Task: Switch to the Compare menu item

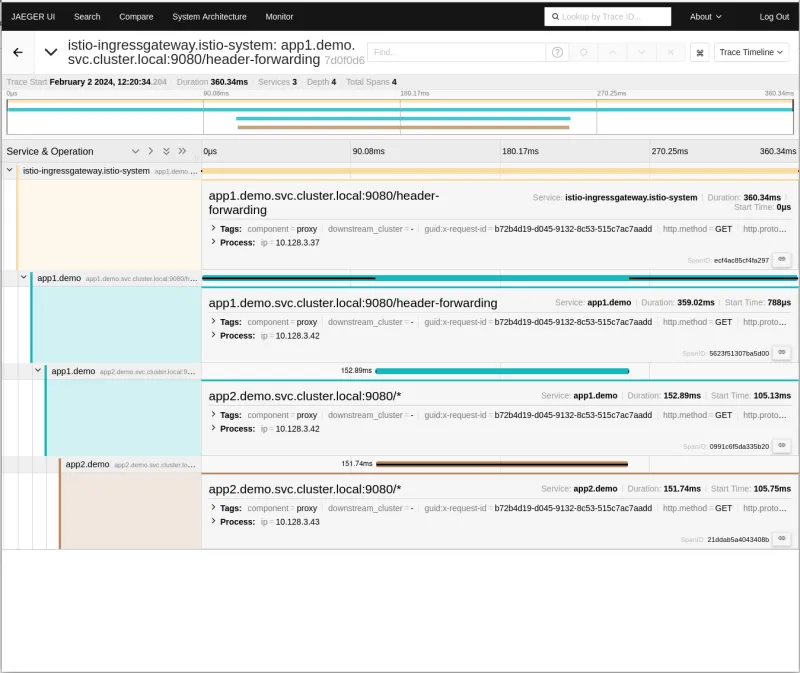Action: pyautogui.click(x=136, y=16)
